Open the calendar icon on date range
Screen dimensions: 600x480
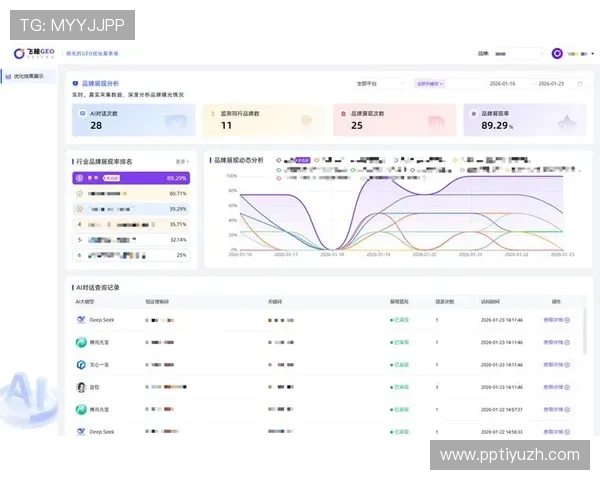580,83
